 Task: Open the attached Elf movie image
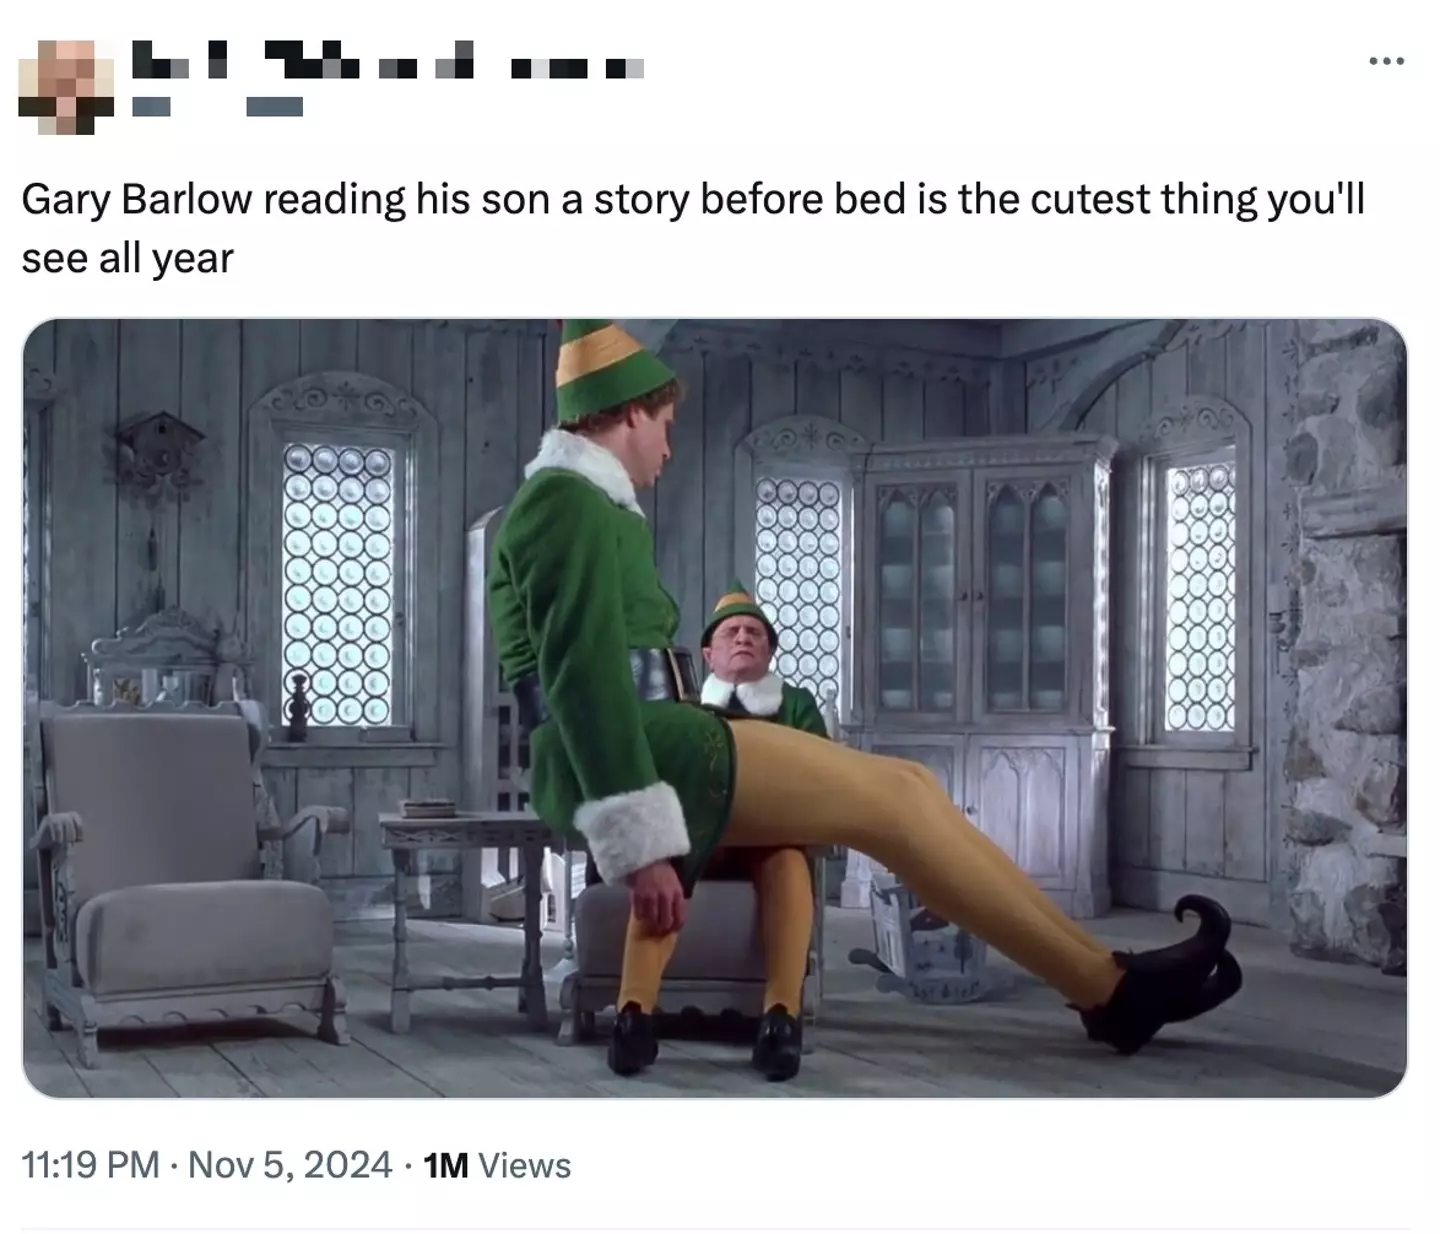click(714, 708)
